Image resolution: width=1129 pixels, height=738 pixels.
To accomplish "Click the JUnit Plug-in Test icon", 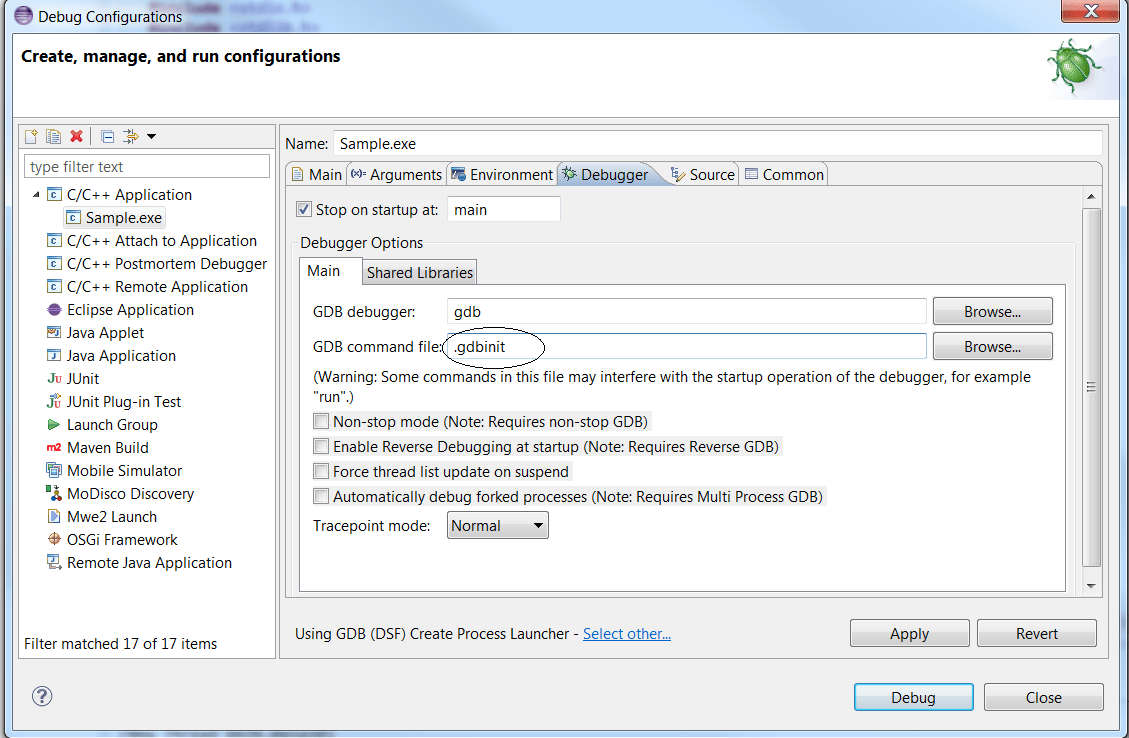I will (x=54, y=402).
